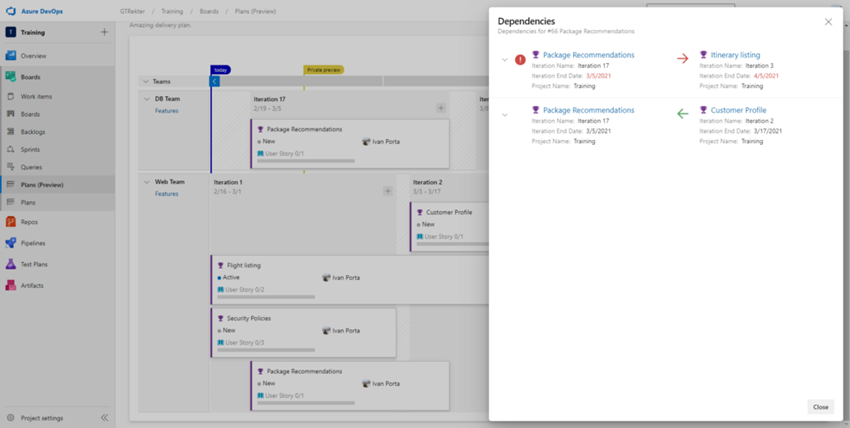Open Package Recommendations link with error

pos(589,55)
